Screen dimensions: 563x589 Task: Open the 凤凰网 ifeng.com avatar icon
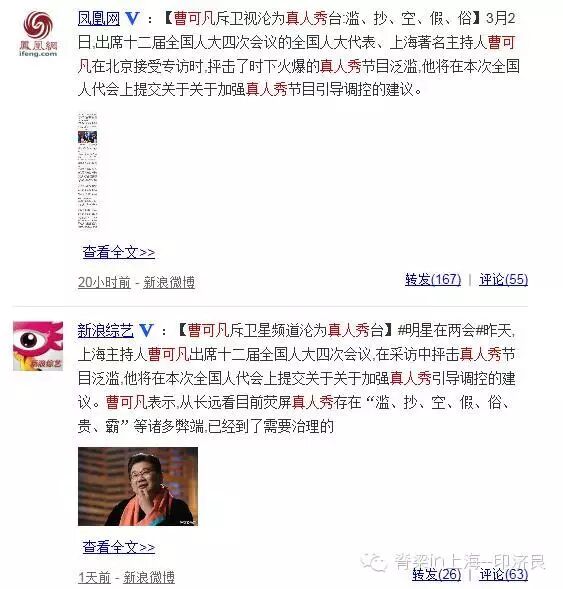[38, 34]
